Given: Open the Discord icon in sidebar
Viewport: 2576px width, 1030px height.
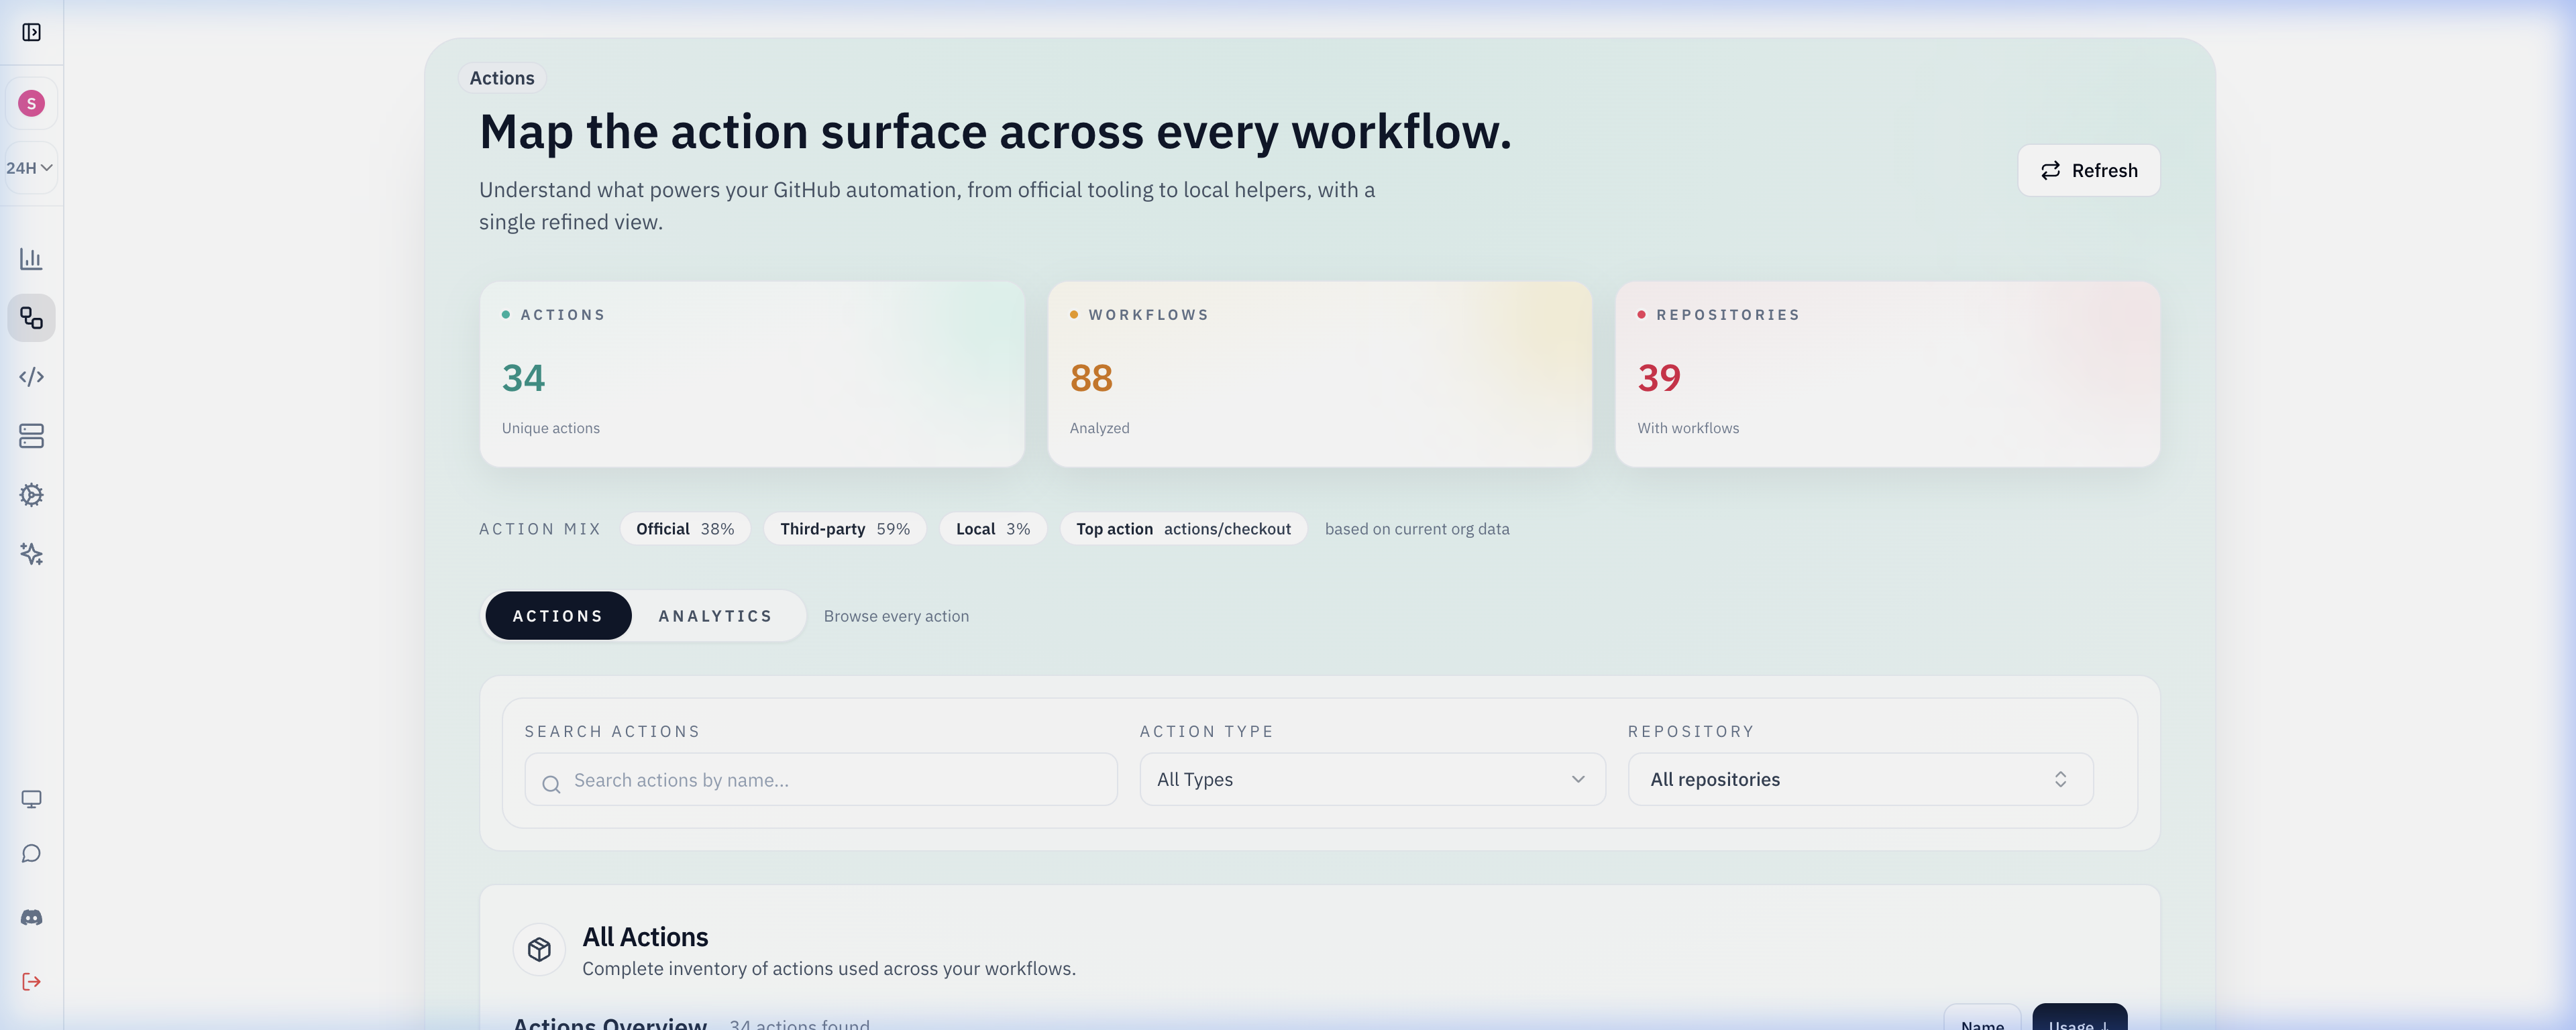Looking at the screenshot, I should (32, 916).
